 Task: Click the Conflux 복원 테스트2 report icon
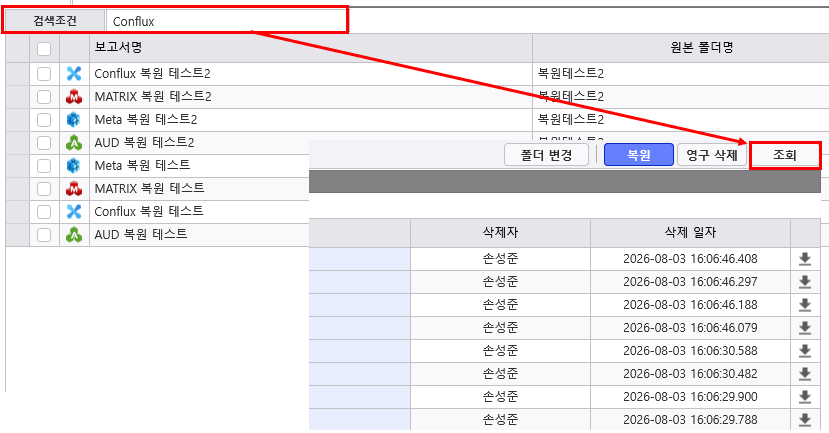point(74,73)
